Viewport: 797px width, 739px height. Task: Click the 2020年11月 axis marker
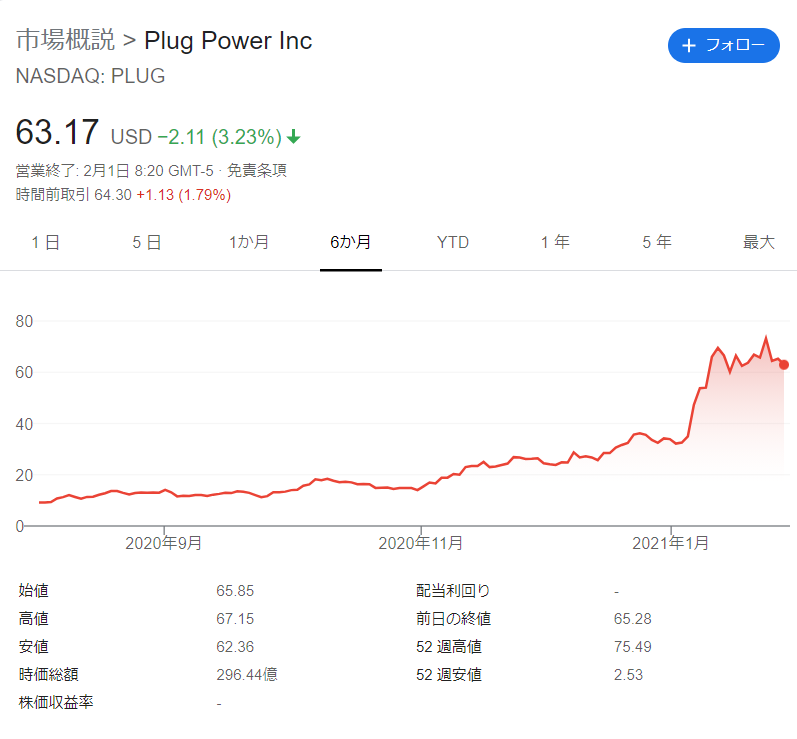(420, 543)
